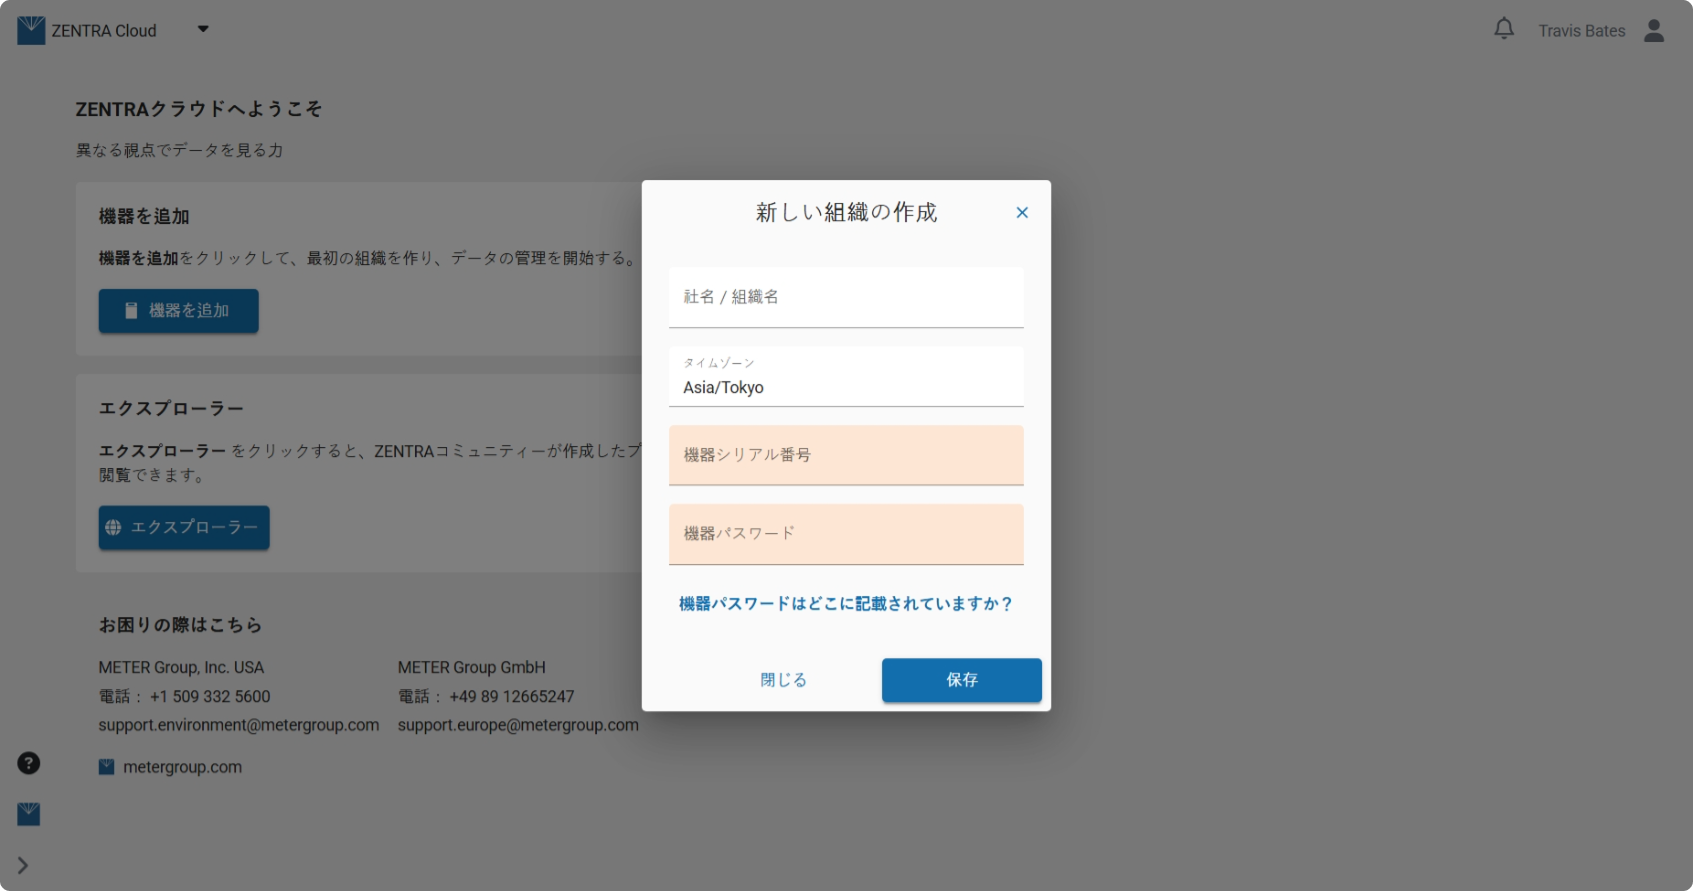Open the metergroup.com link

(x=182, y=767)
